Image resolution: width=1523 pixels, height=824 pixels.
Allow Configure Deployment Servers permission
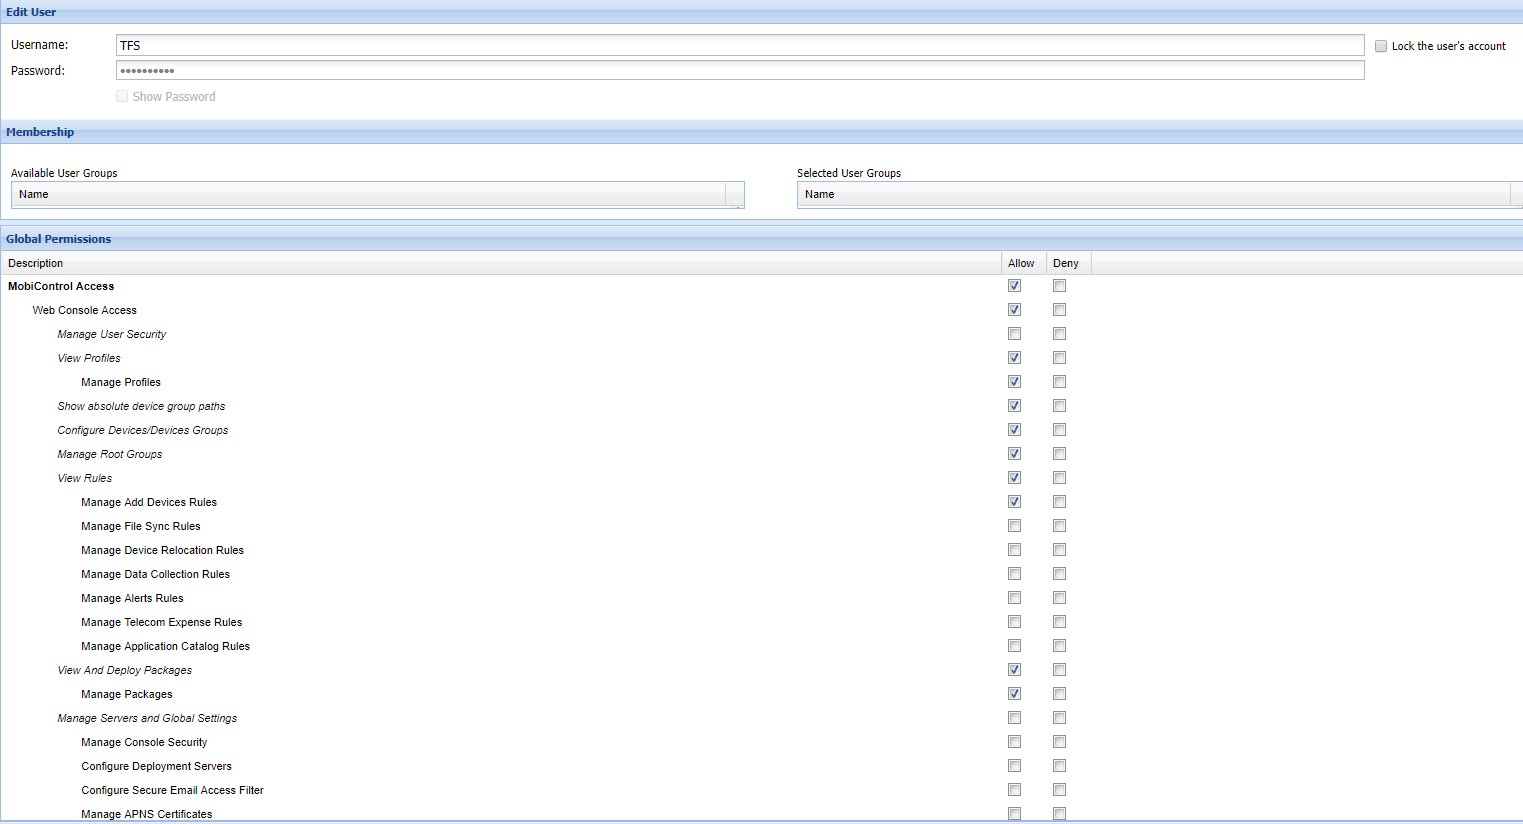(x=1014, y=766)
